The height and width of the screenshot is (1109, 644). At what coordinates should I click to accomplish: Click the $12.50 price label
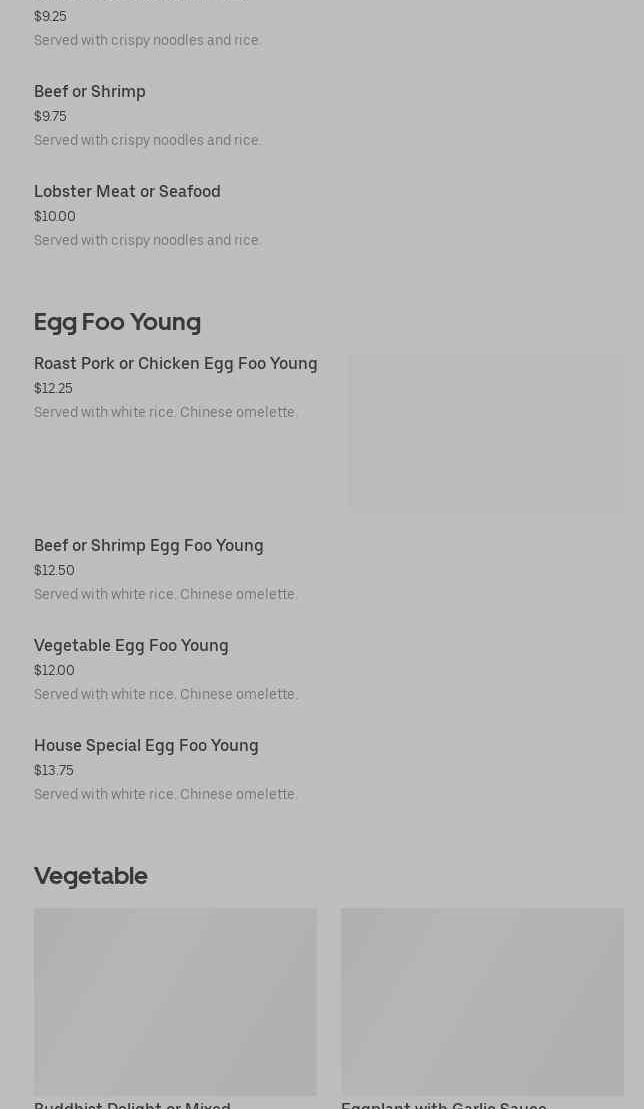pyautogui.click(x=54, y=571)
